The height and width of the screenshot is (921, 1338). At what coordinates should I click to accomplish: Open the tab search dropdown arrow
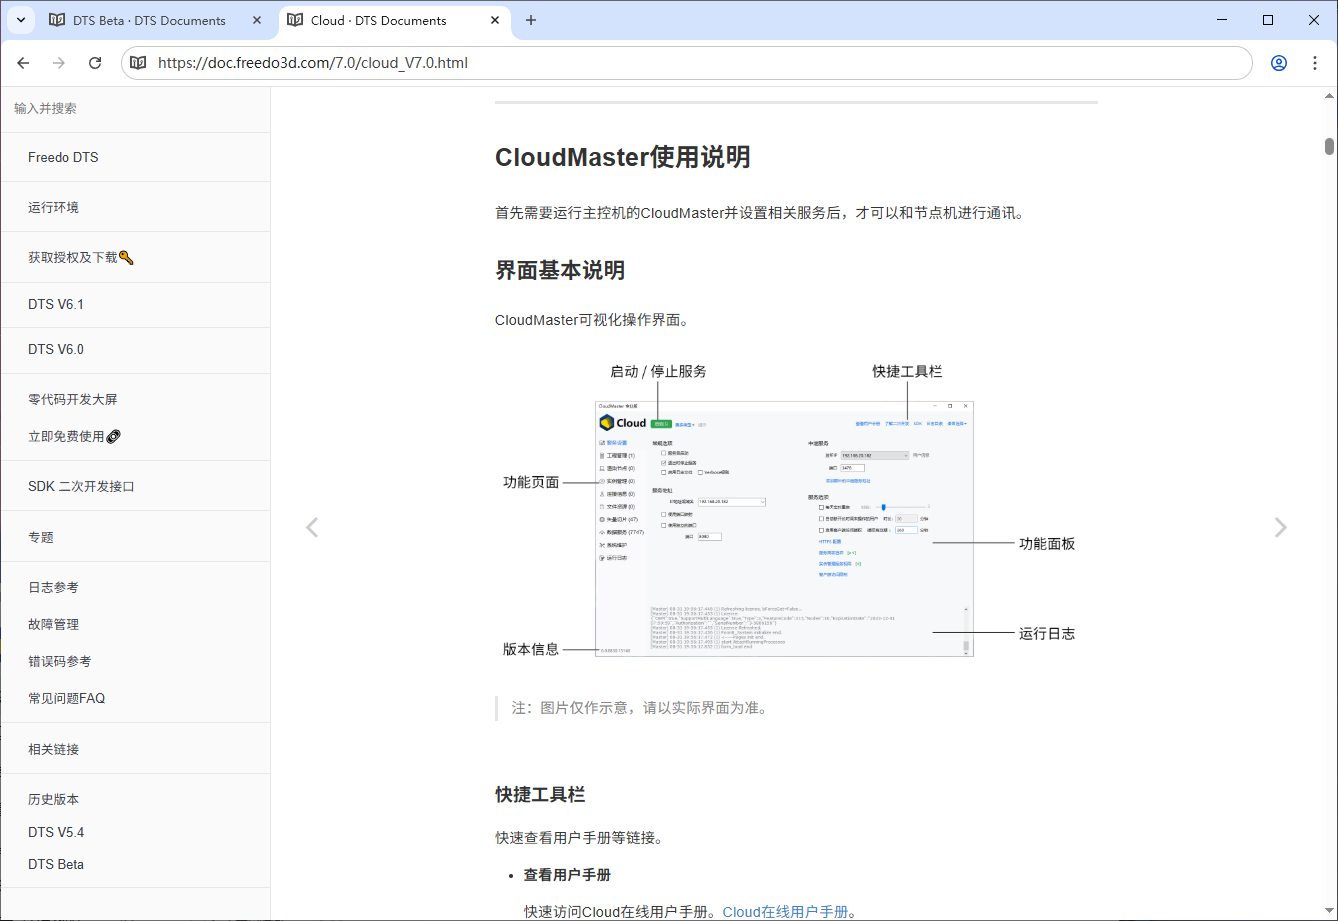[20, 20]
